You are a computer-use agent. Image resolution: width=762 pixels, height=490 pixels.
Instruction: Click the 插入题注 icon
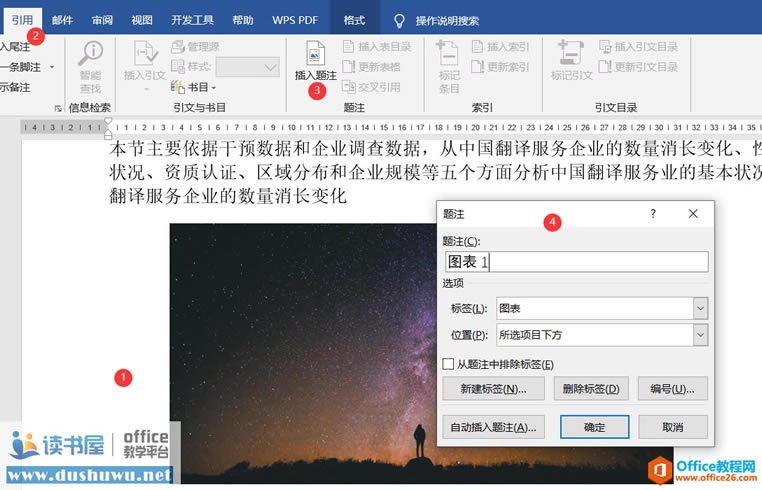point(315,52)
